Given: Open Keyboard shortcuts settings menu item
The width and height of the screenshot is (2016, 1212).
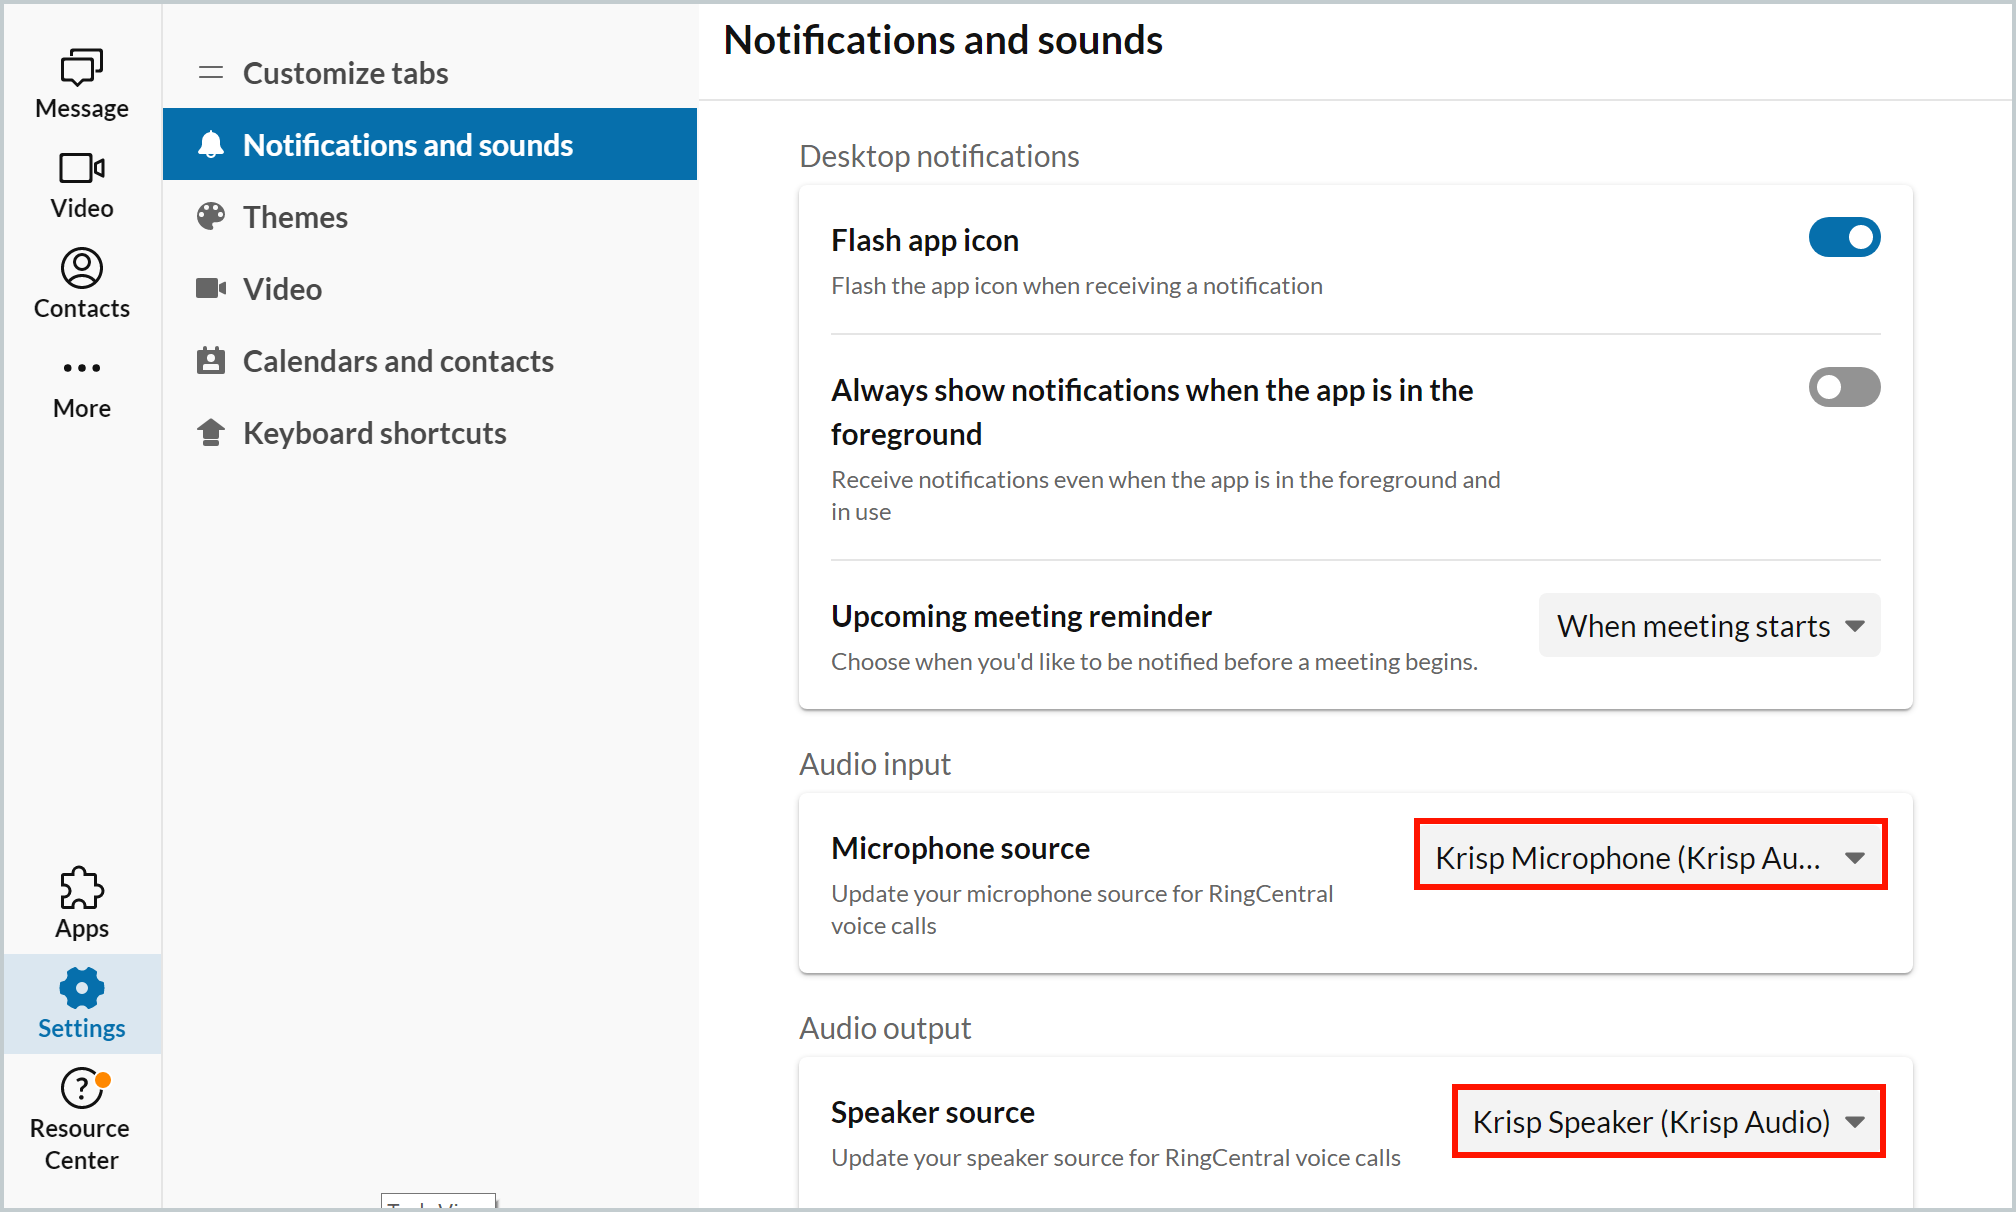Looking at the screenshot, I should click(373, 432).
